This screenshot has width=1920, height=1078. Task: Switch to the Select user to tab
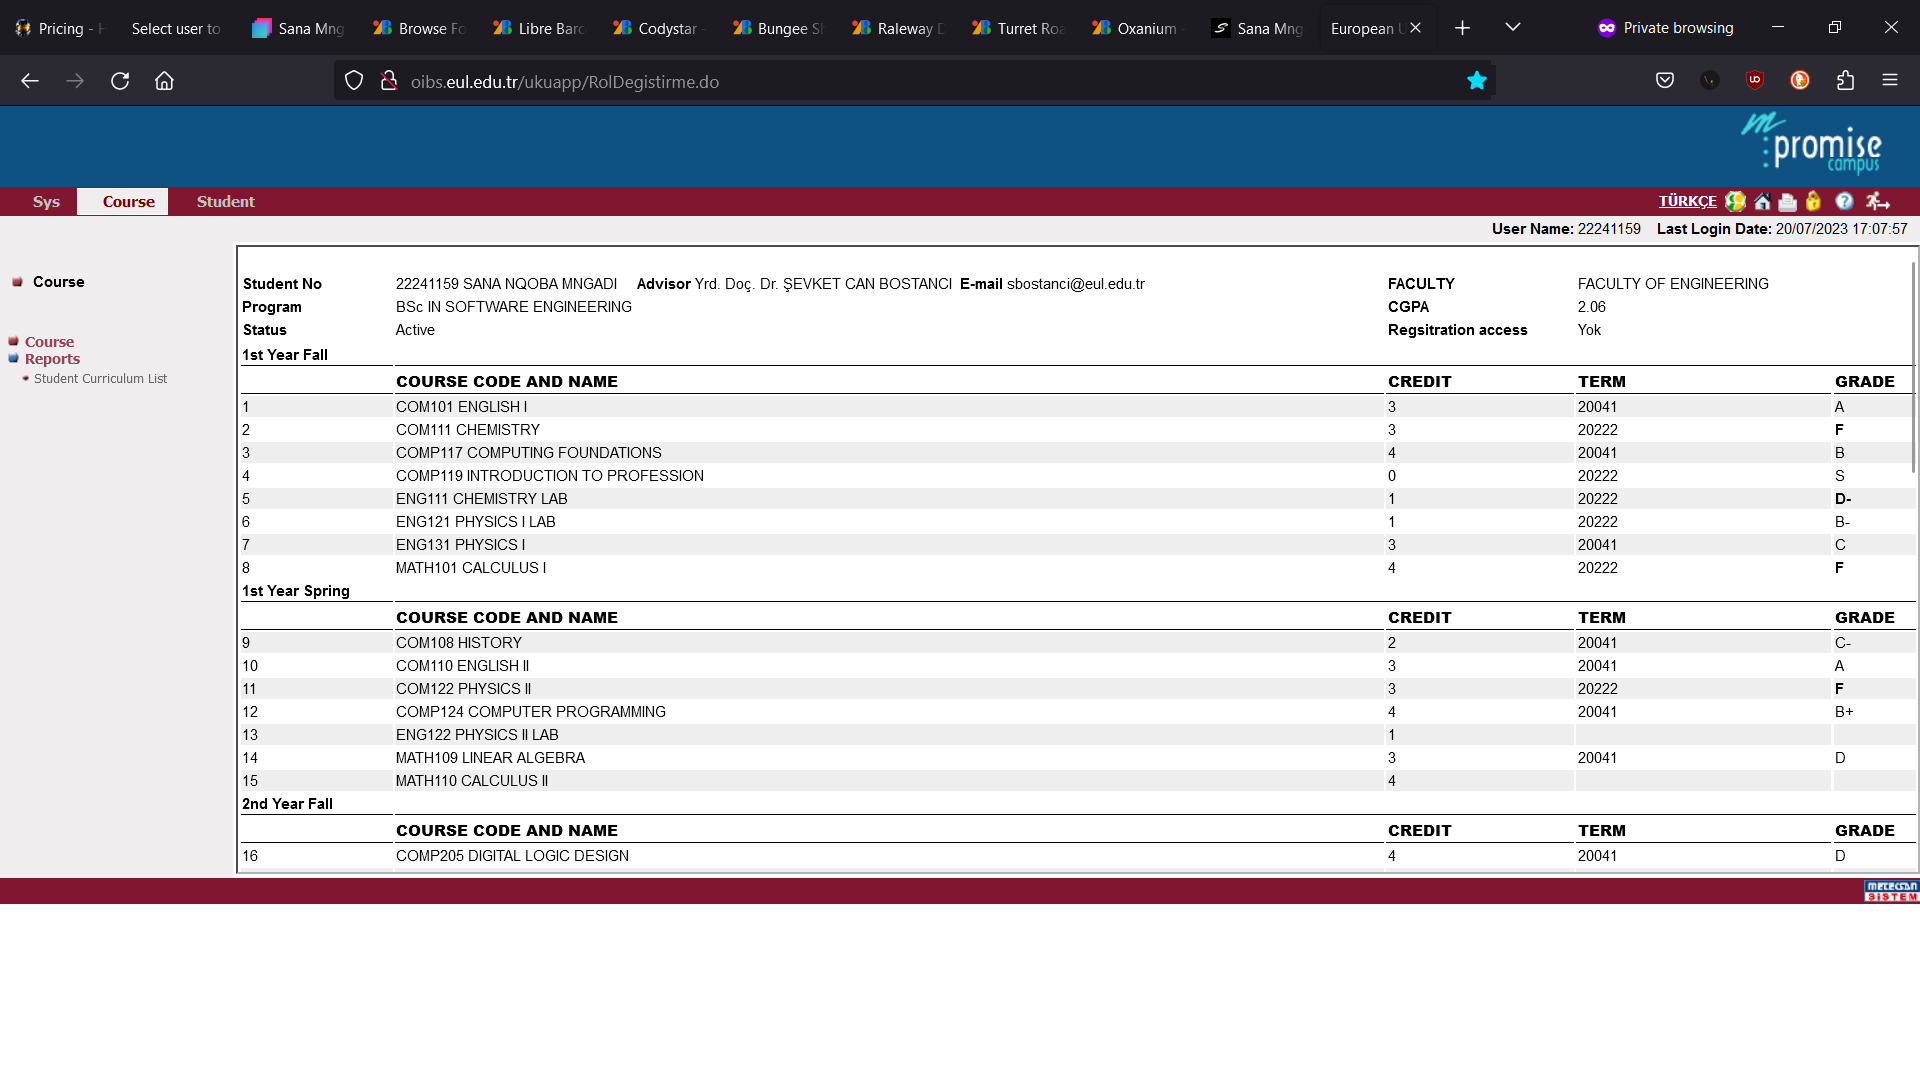click(176, 28)
